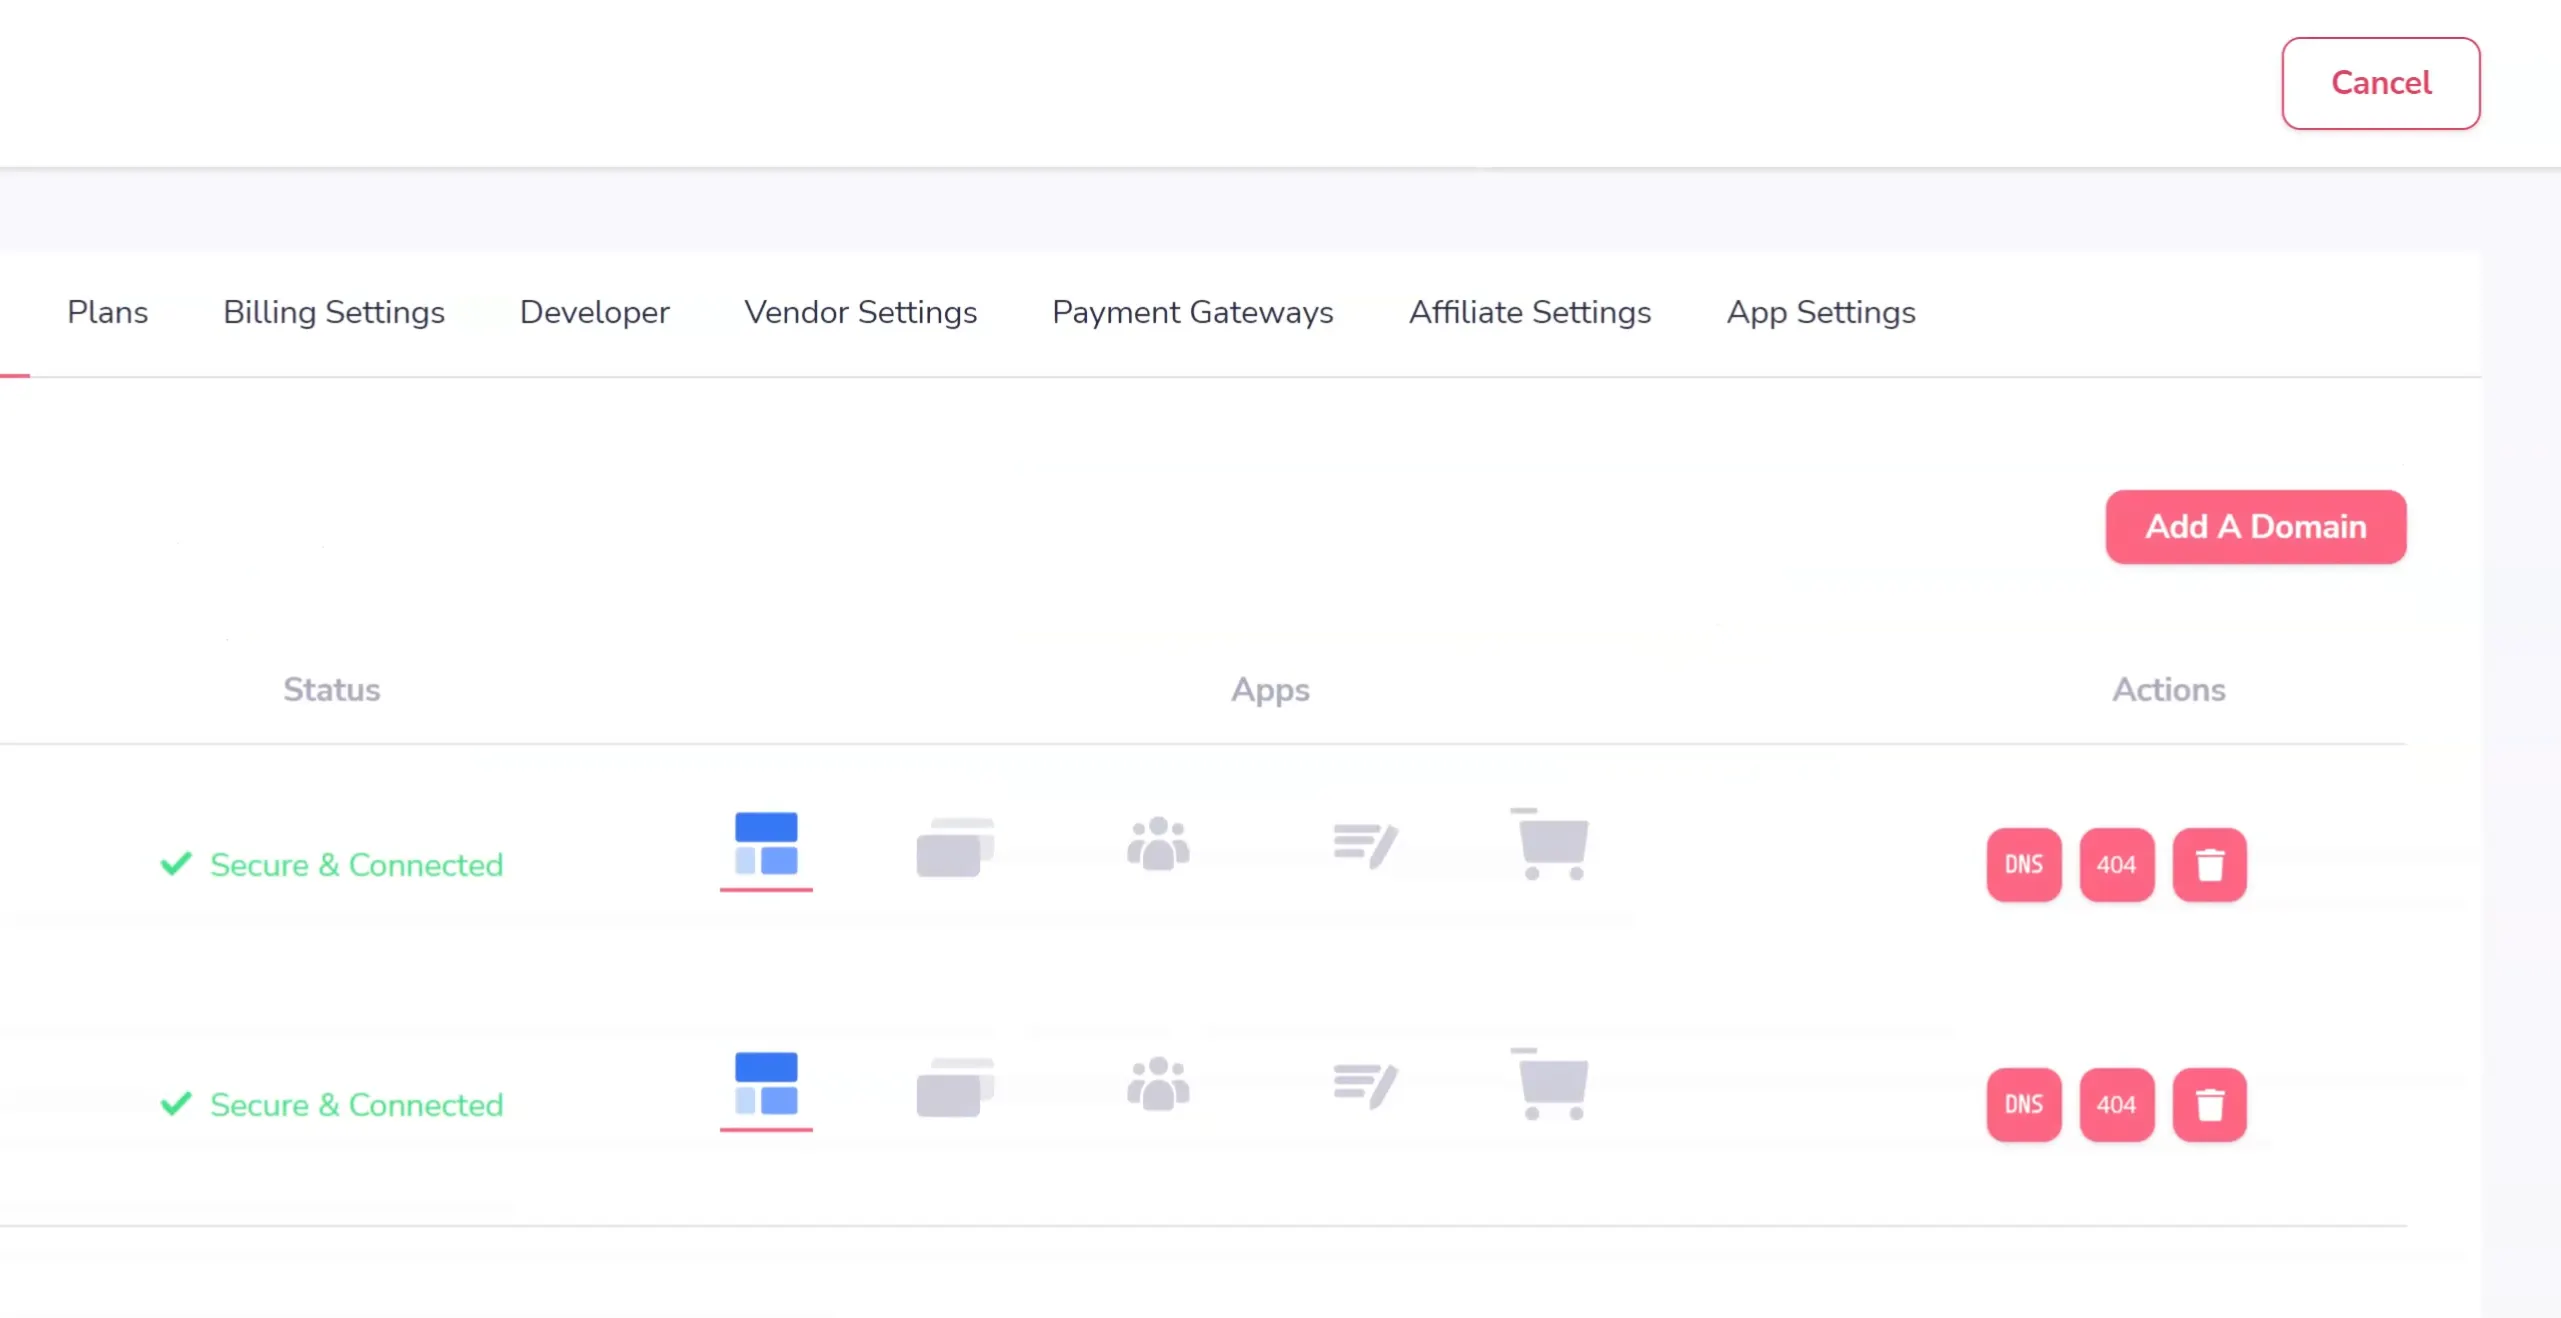
Task: Open the Developer tab
Action: click(594, 312)
